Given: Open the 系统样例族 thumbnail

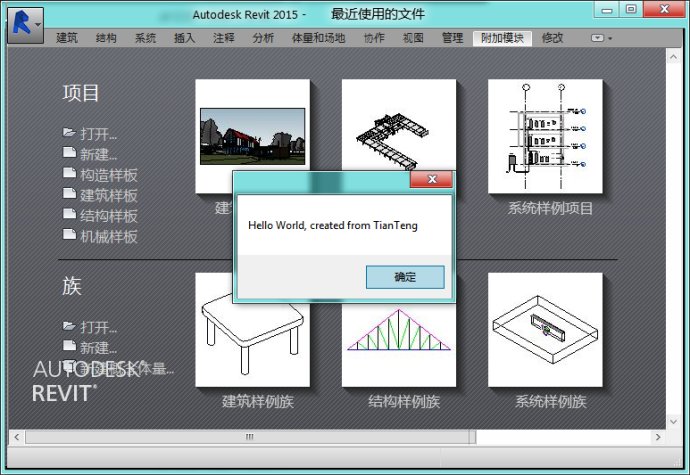Looking at the screenshot, I should (545, 330).
